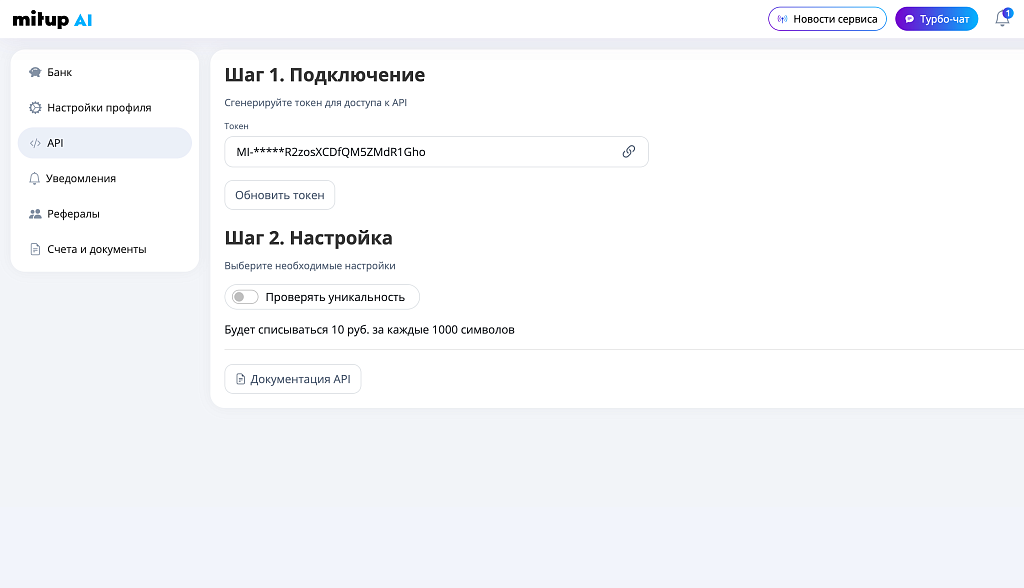
Task: Open notifications via the bell with badge
Action: point(1001,18)
